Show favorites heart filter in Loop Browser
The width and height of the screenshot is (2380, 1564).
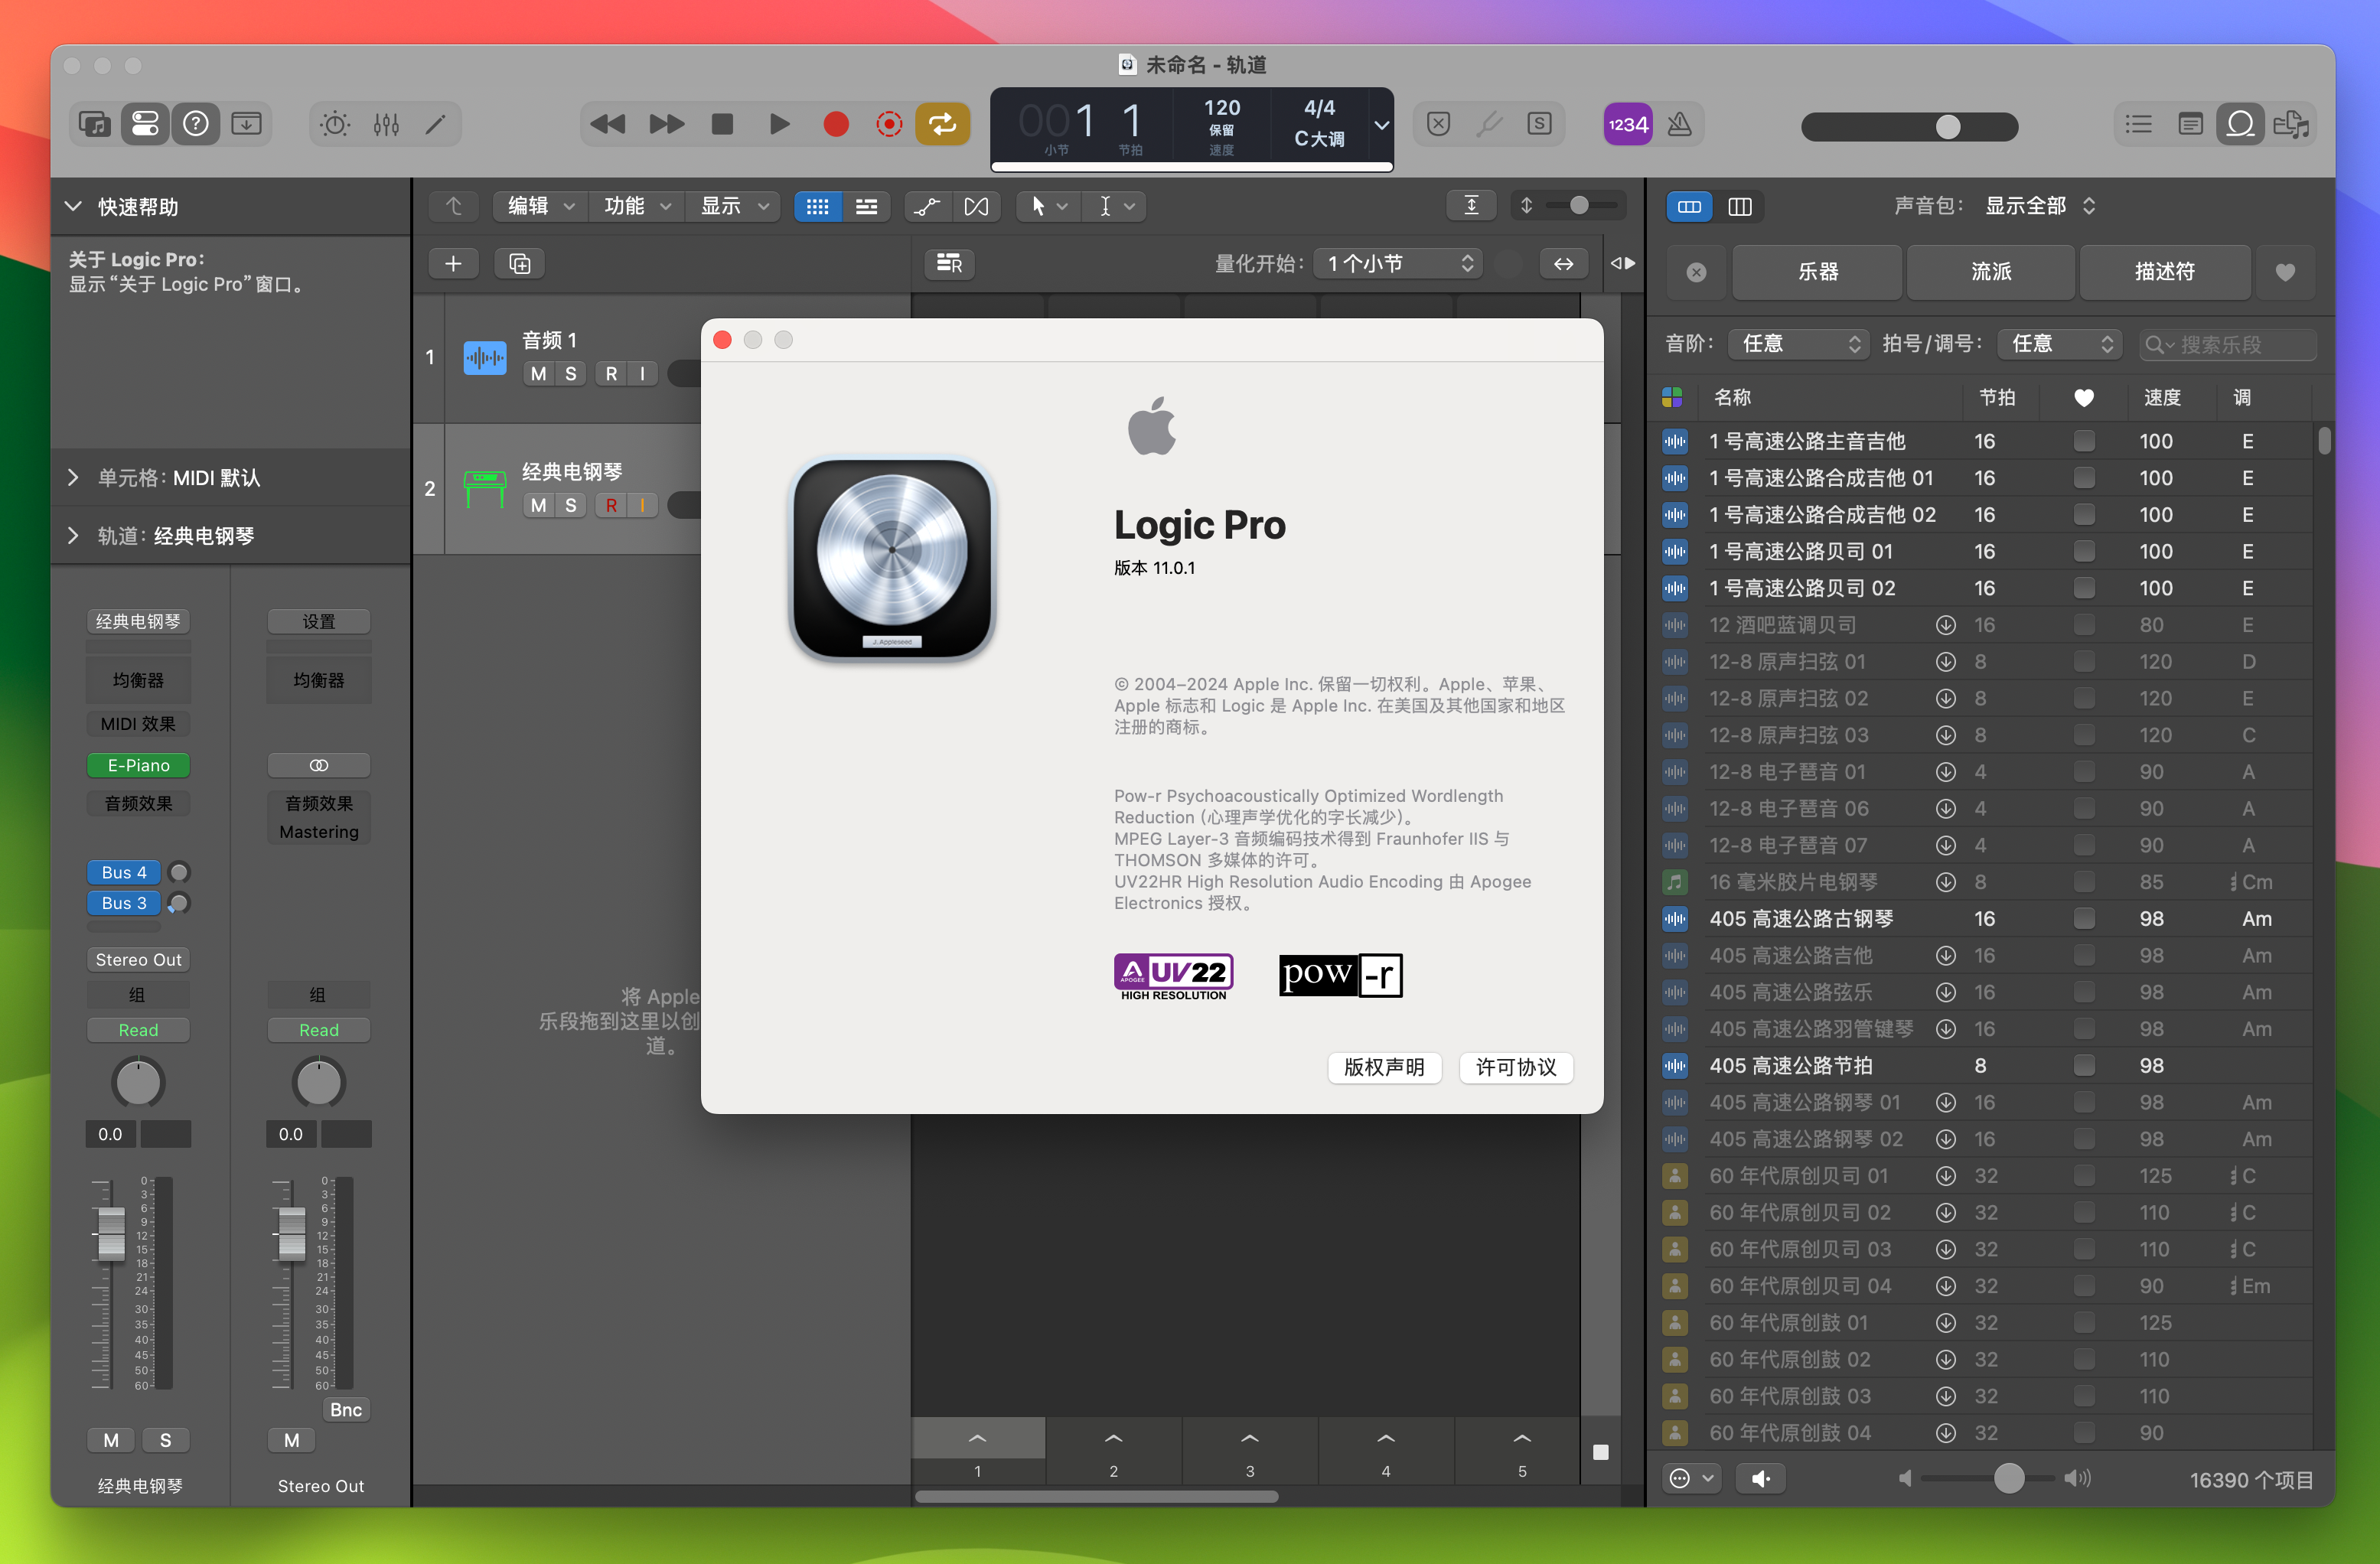(2285, 272)
